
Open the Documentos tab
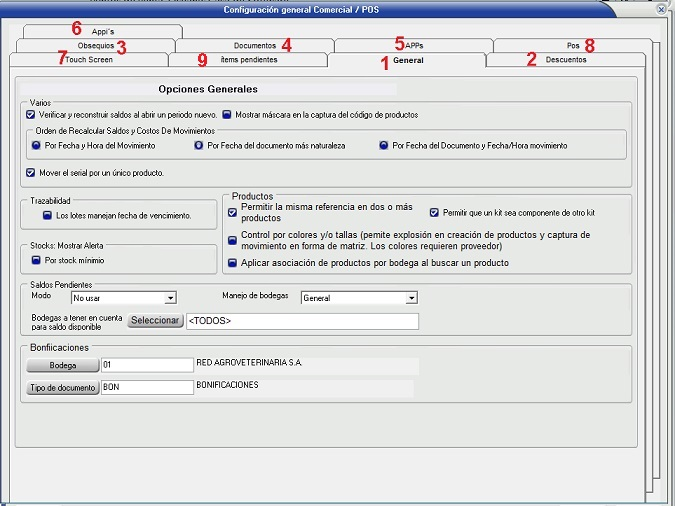pyautogui.click(x=254, y=46)
